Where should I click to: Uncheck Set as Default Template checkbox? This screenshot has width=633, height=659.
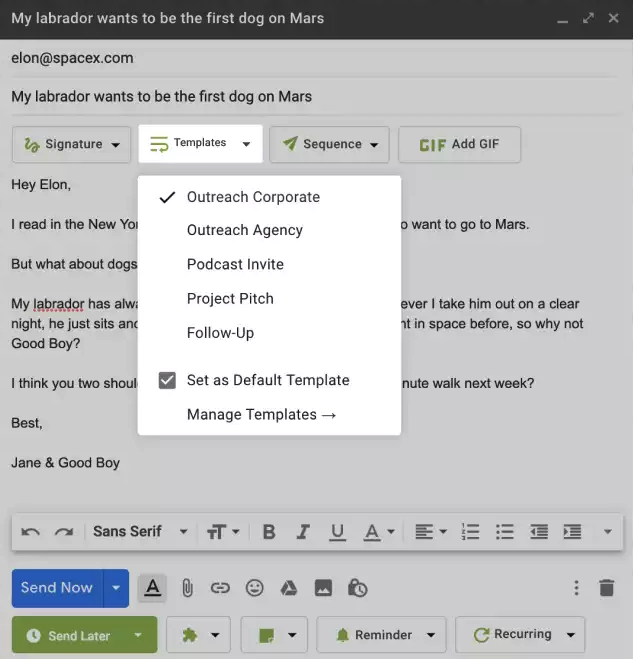tap(167, 380)
